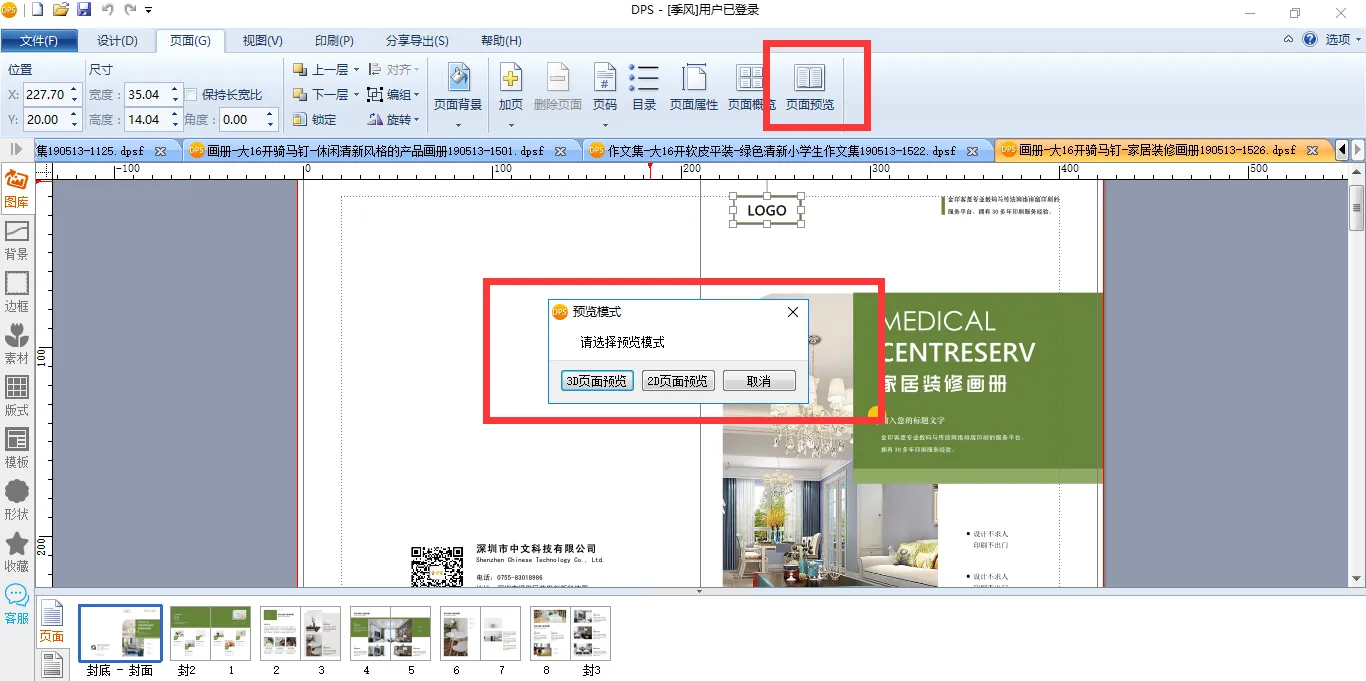Choose 2D页面预览 in preview mode dialog
Screen dimensions: 1366x681
(678, 381)
